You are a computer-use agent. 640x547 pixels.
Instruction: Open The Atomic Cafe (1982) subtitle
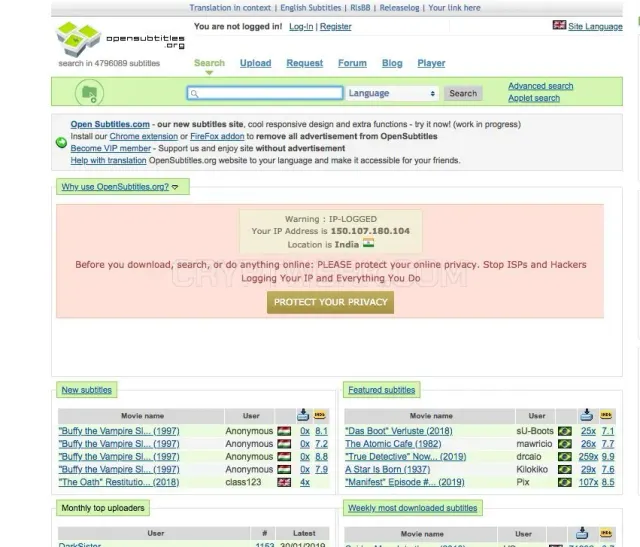click(x=393, y=444)
